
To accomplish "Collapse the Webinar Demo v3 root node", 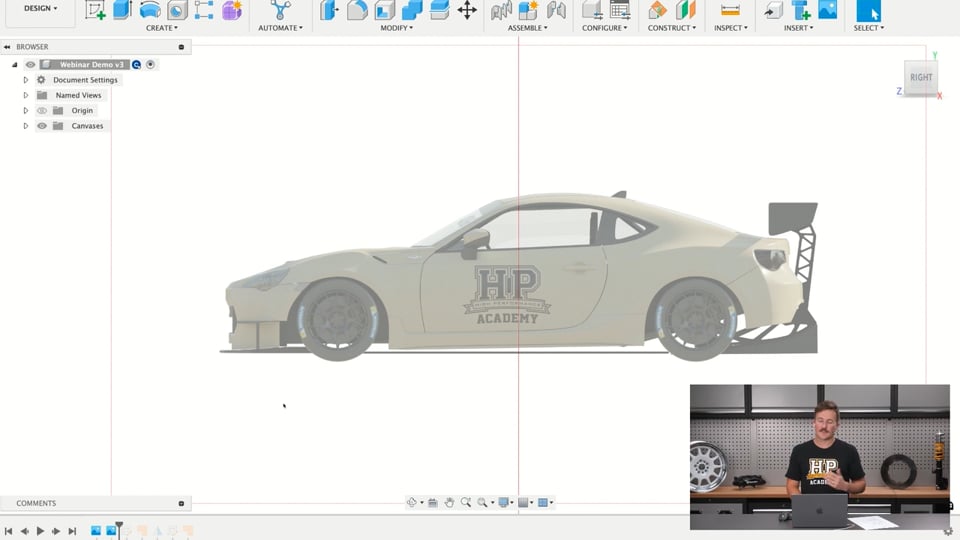I will coord(15,64).
